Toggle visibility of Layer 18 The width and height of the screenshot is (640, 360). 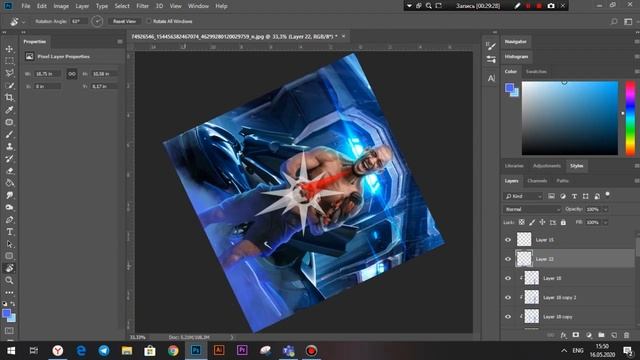(508, 278)
